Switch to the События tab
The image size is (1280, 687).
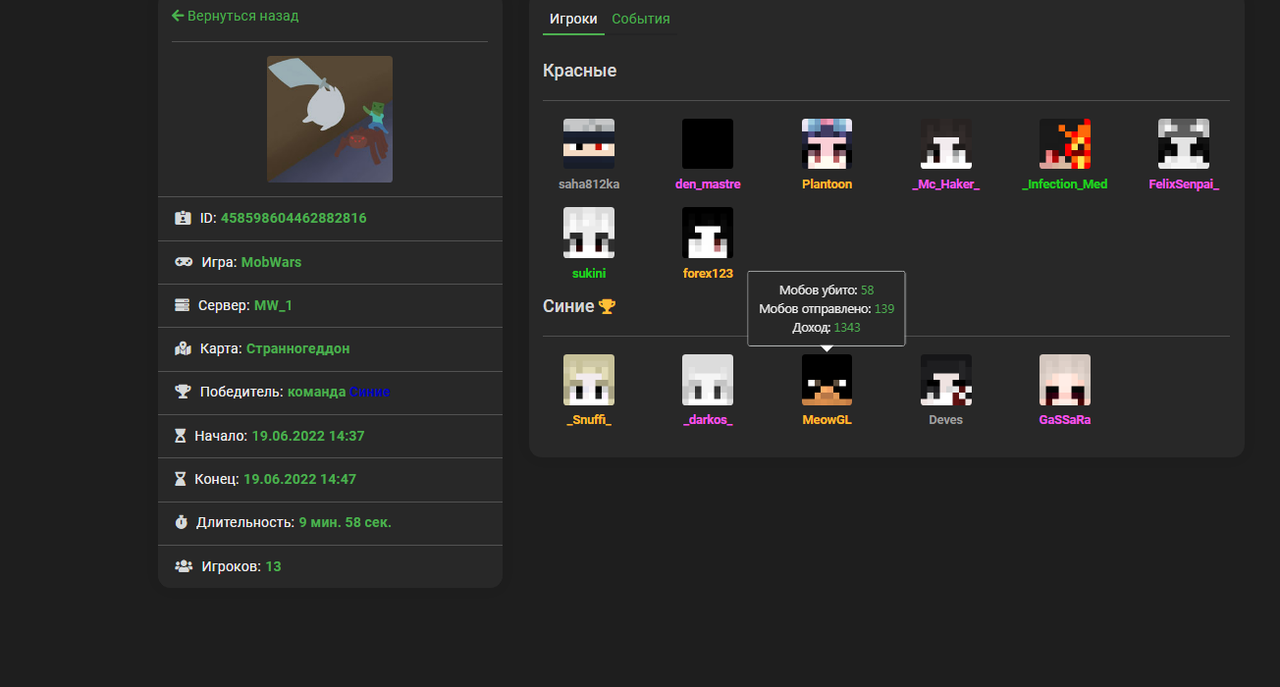pos(641,19)
